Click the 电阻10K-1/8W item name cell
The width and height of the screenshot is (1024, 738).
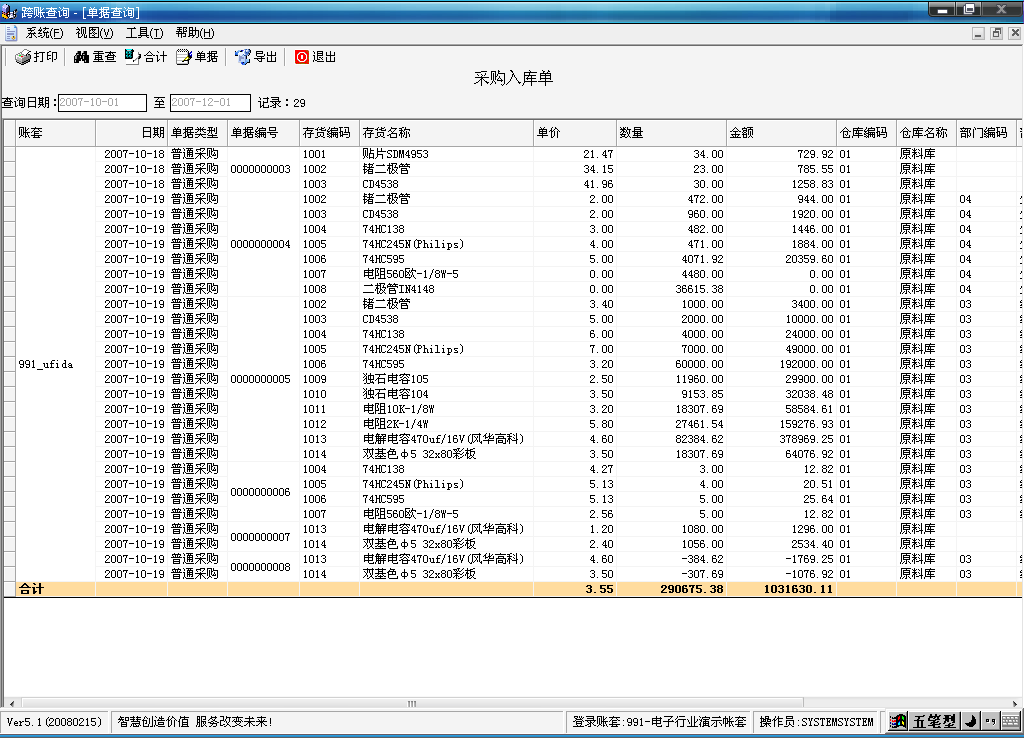coord(446,409)
